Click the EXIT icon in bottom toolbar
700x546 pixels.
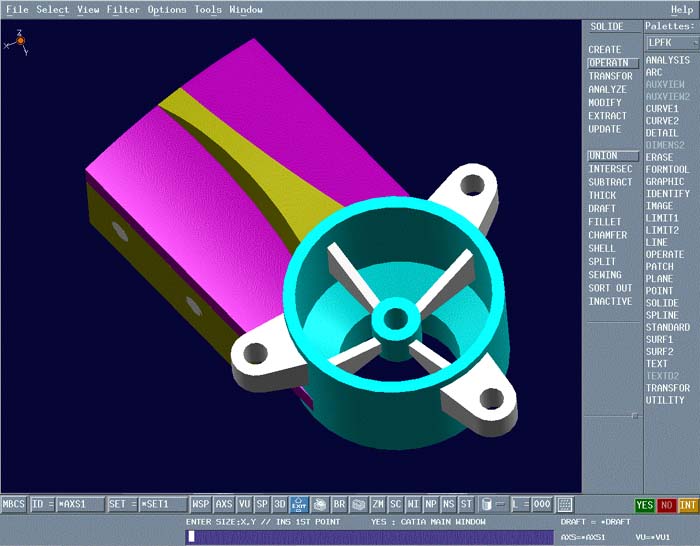pyautogui.click(x=299, y=505)
